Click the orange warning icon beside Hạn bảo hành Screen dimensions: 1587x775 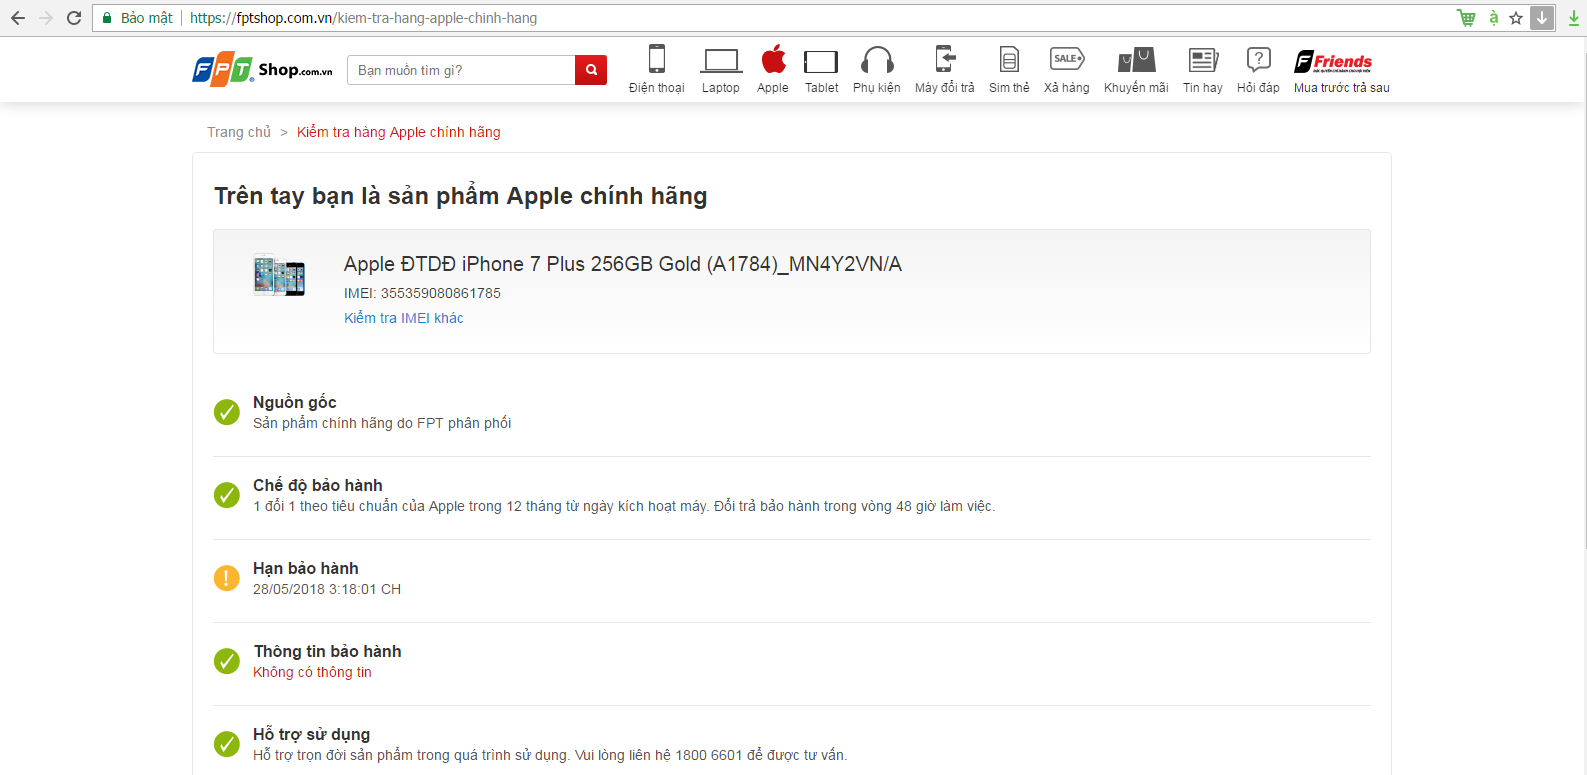tap(227, 578)
